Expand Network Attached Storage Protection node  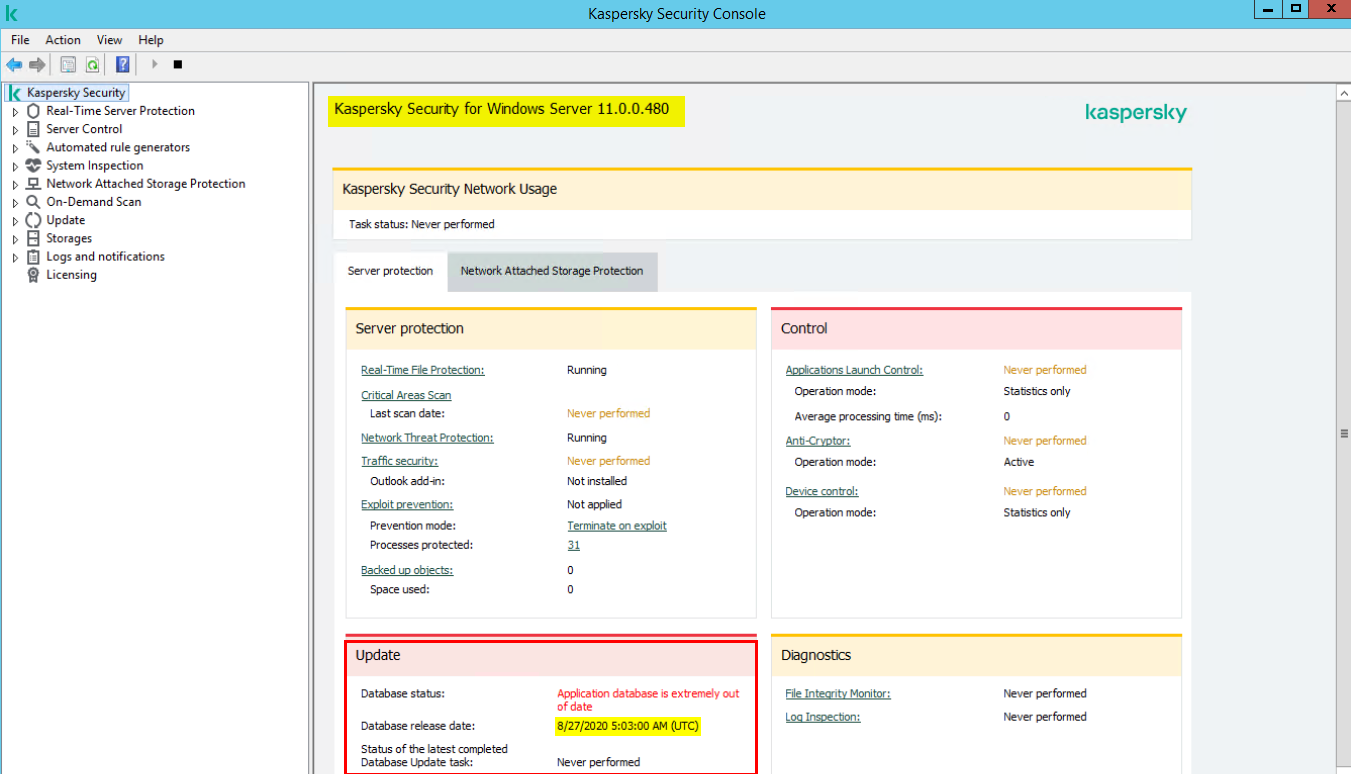pyautogui.click(x=15, y=185)
